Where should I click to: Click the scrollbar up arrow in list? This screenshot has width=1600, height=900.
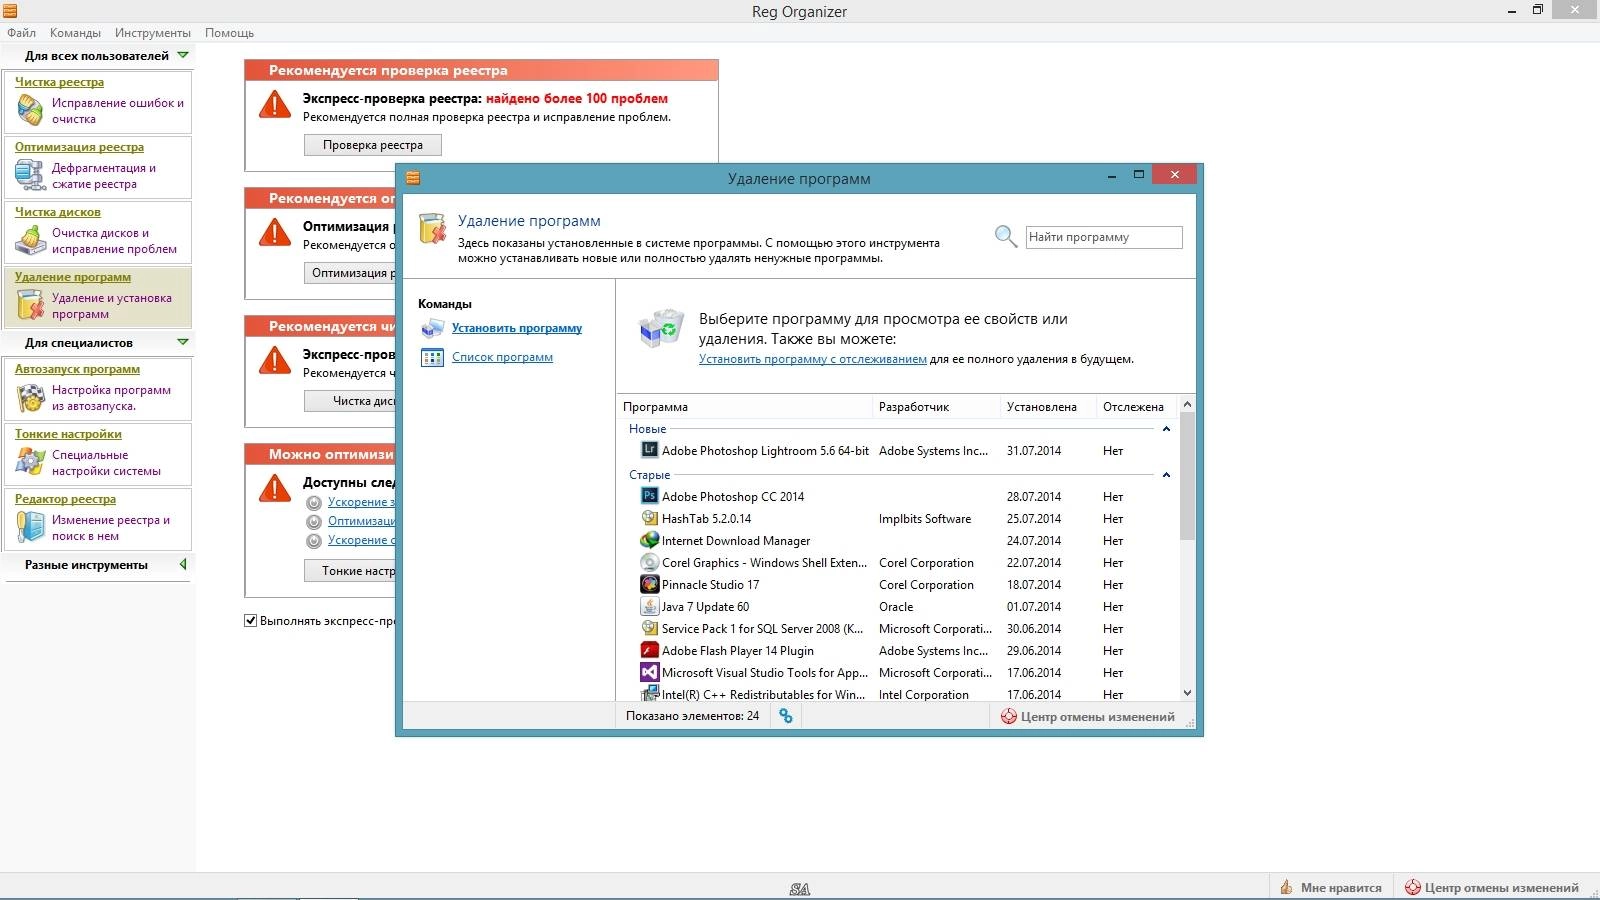click(1187, 404)
